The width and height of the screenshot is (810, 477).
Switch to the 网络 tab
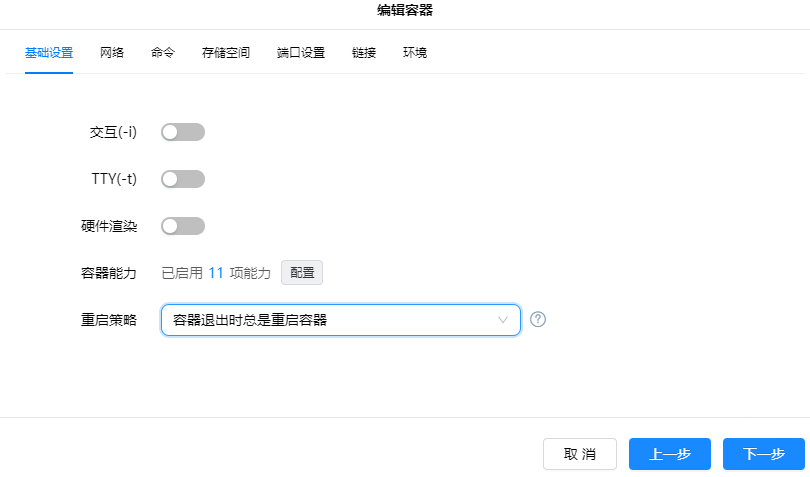[112, 53]
